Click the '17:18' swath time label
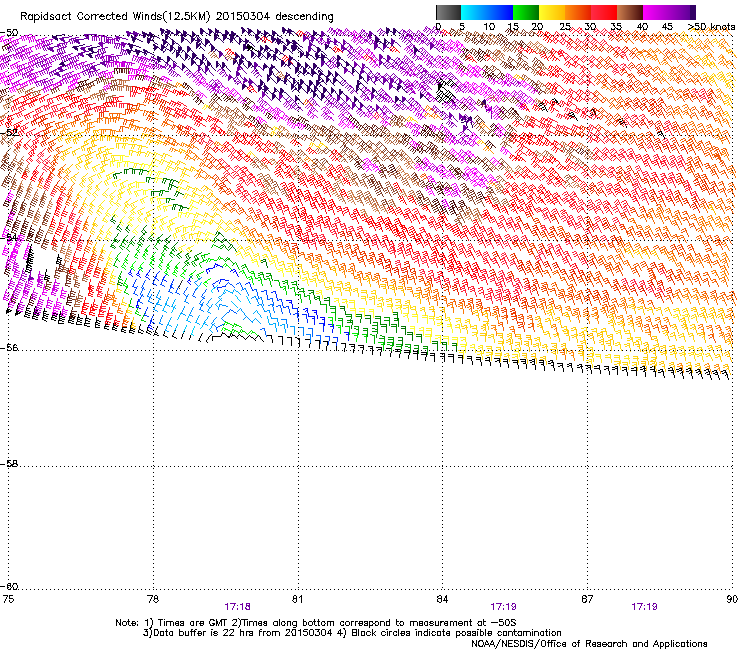The image size is (740, 650). coord(237,607)
